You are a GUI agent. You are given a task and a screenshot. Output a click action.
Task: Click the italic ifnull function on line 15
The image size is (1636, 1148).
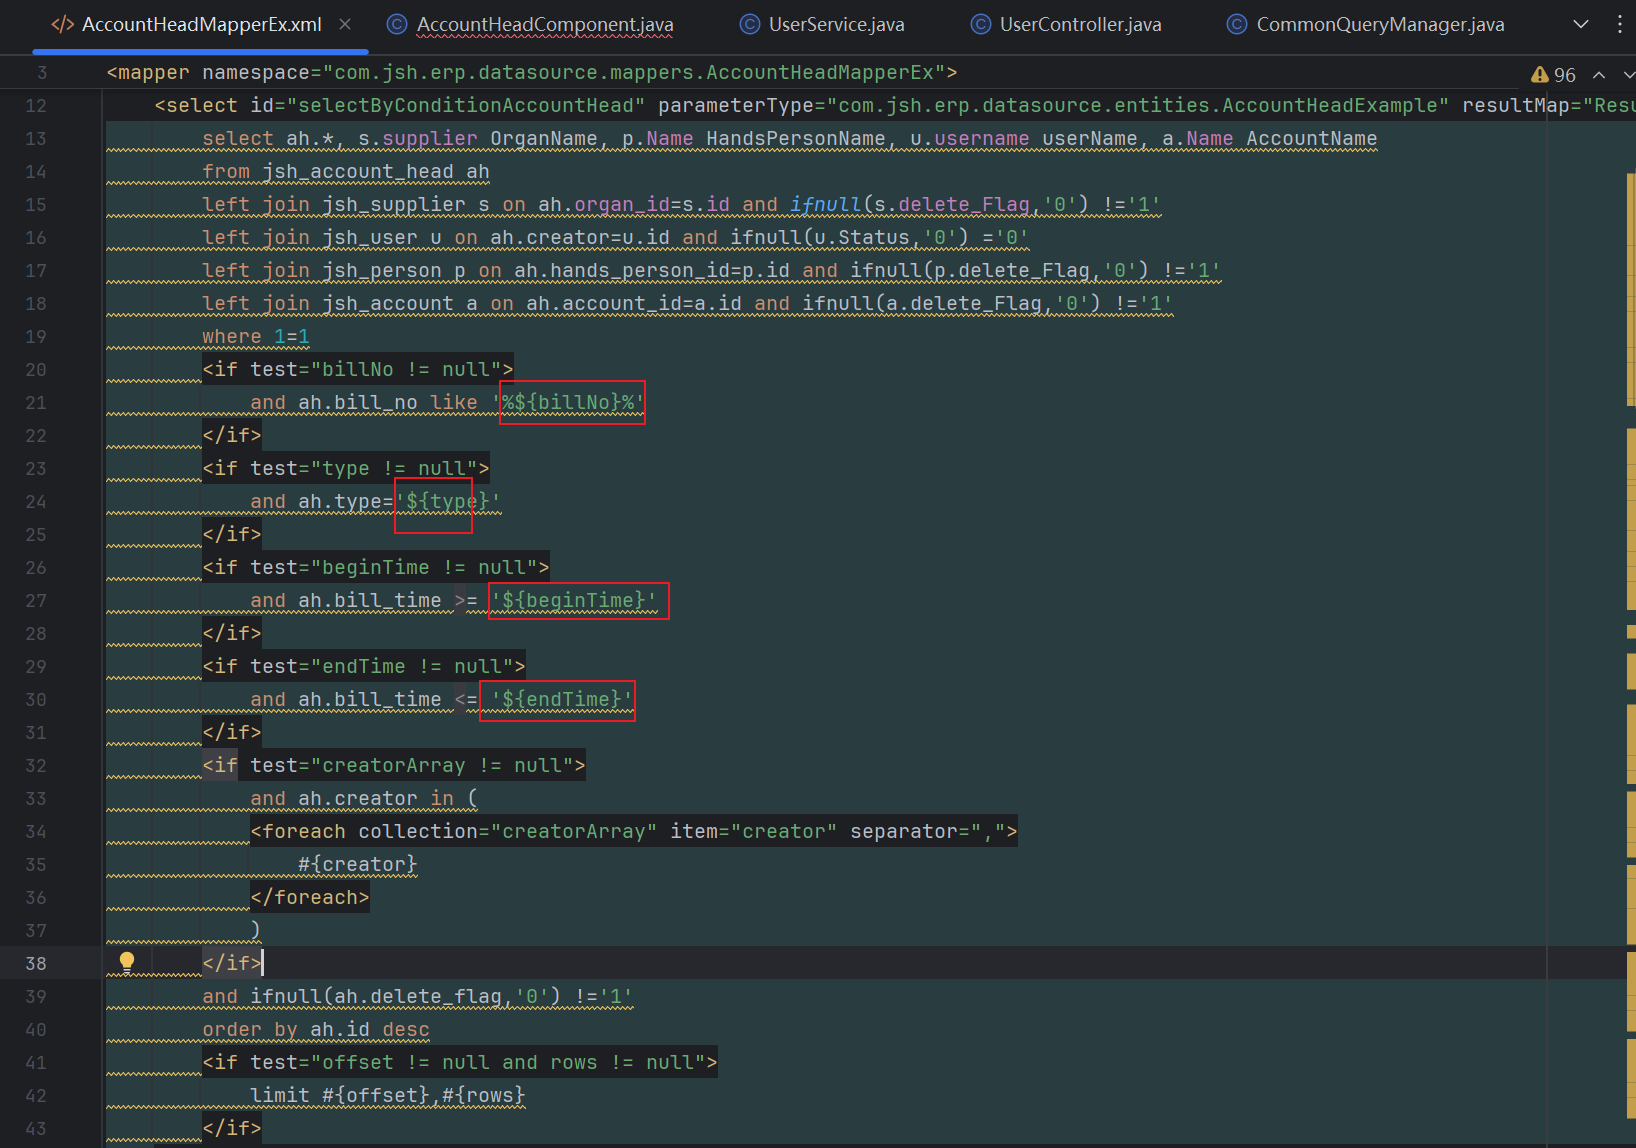click(826, 204)
